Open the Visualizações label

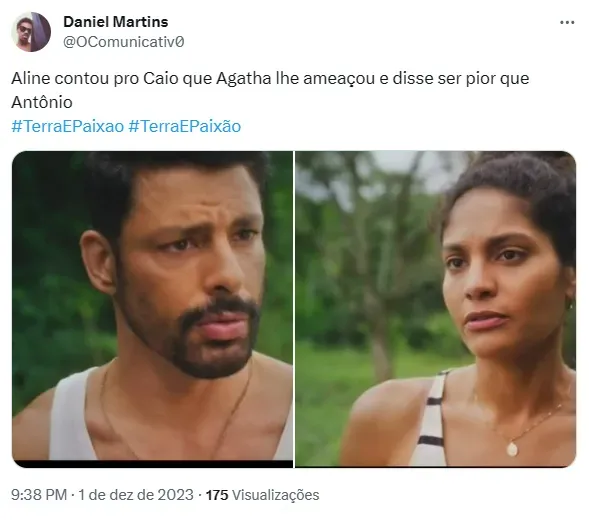[276, 495]
